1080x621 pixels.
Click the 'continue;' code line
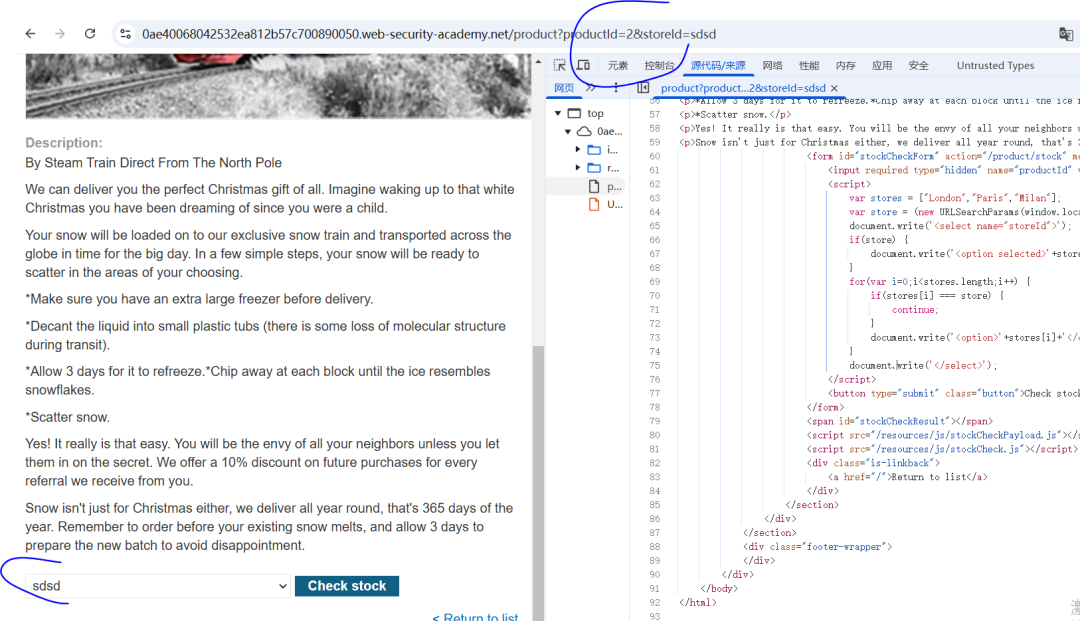[x=915, y=310]
